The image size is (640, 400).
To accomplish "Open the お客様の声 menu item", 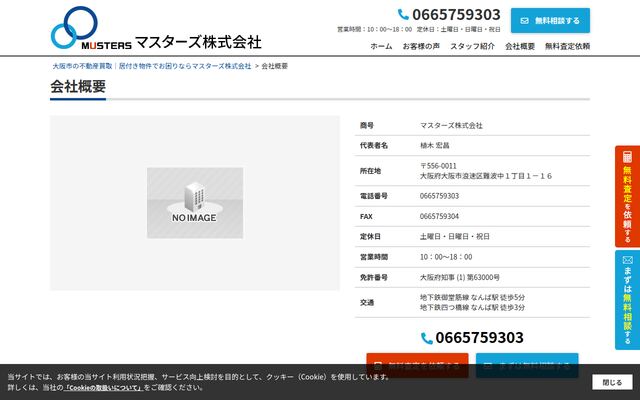I will click(421, 46).
